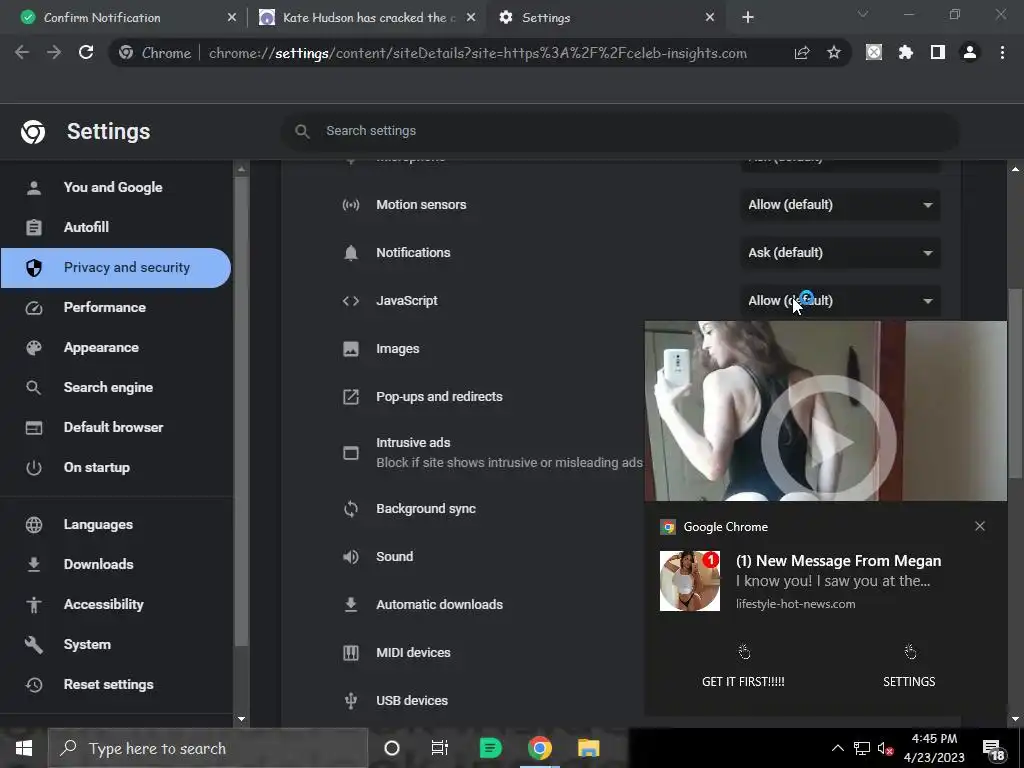The height and width of the screenshot is (768, 1024).
Task: Switch to the Confirm Notification tab
Action: point(124,18)
